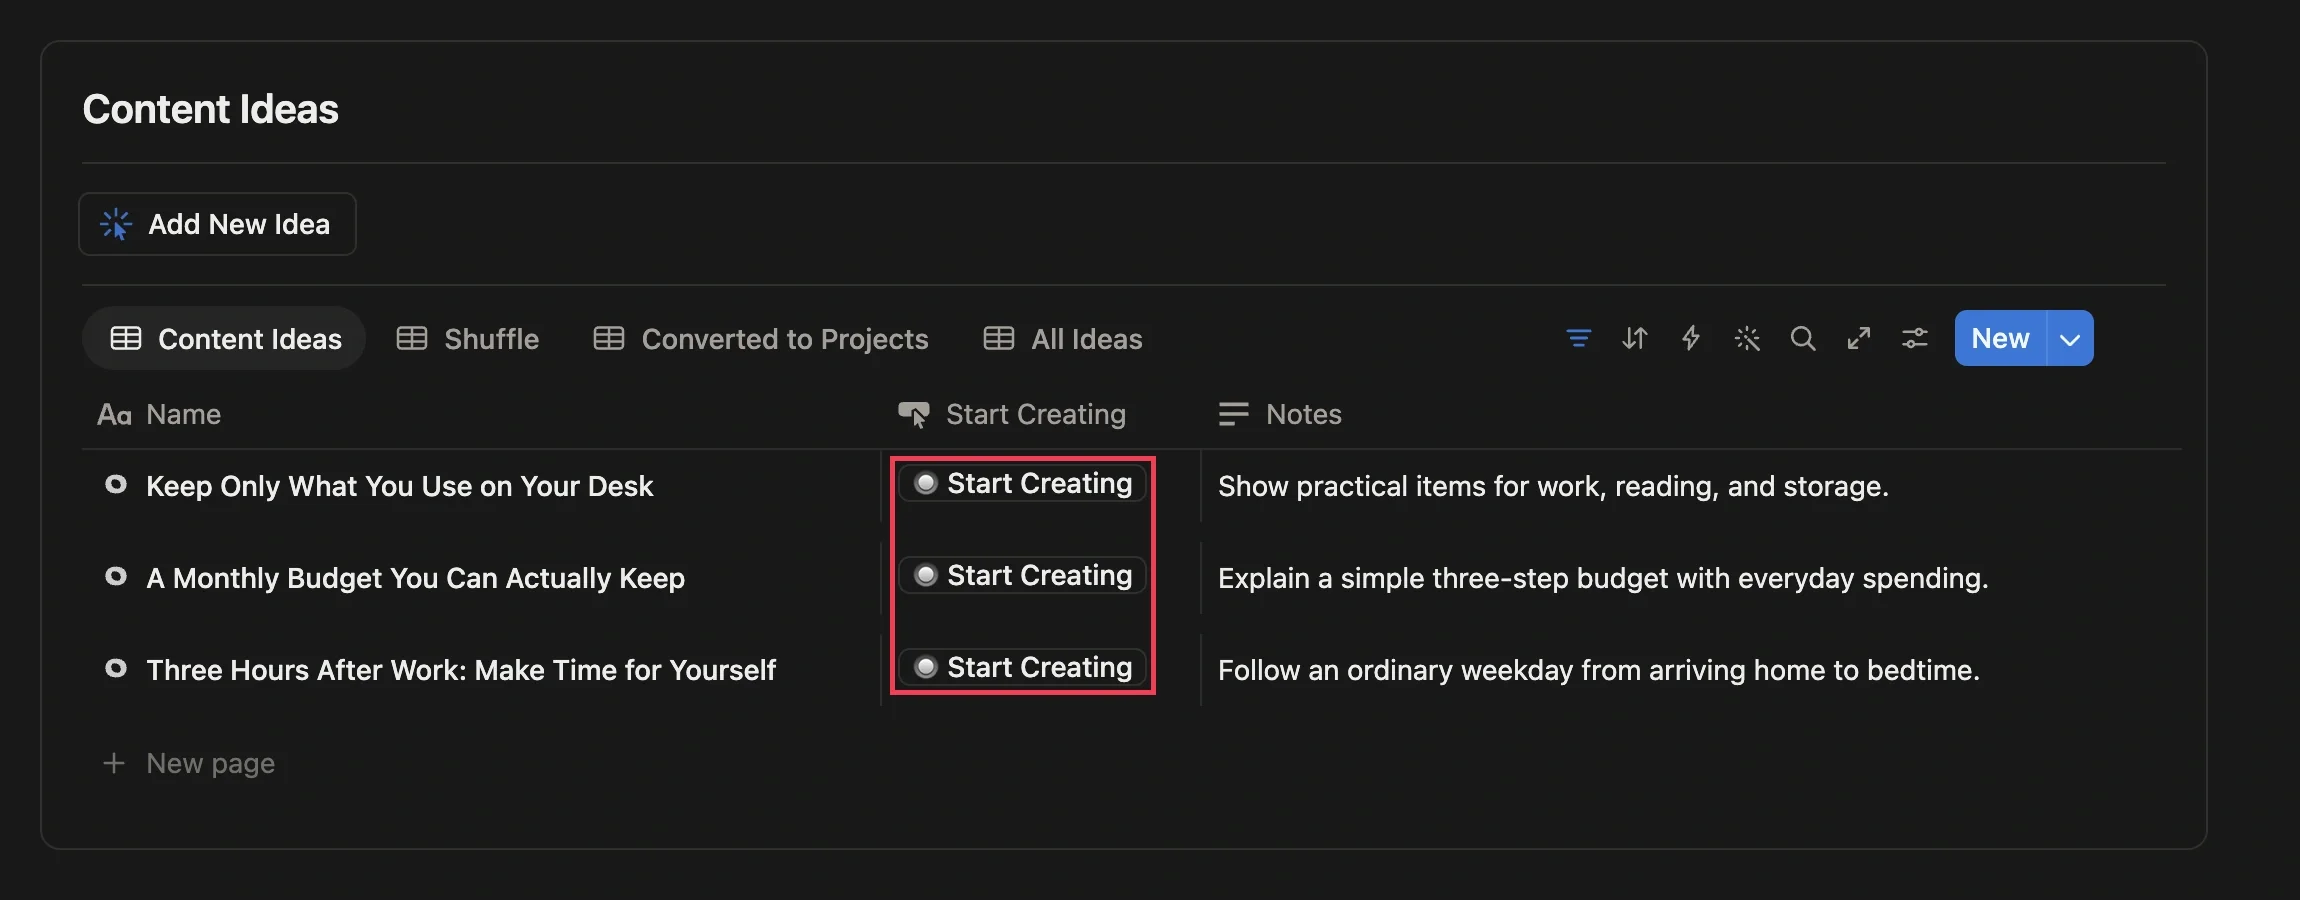Switch to the Shuffle view tab
2300x900 pixels.
tap(468, 339)
